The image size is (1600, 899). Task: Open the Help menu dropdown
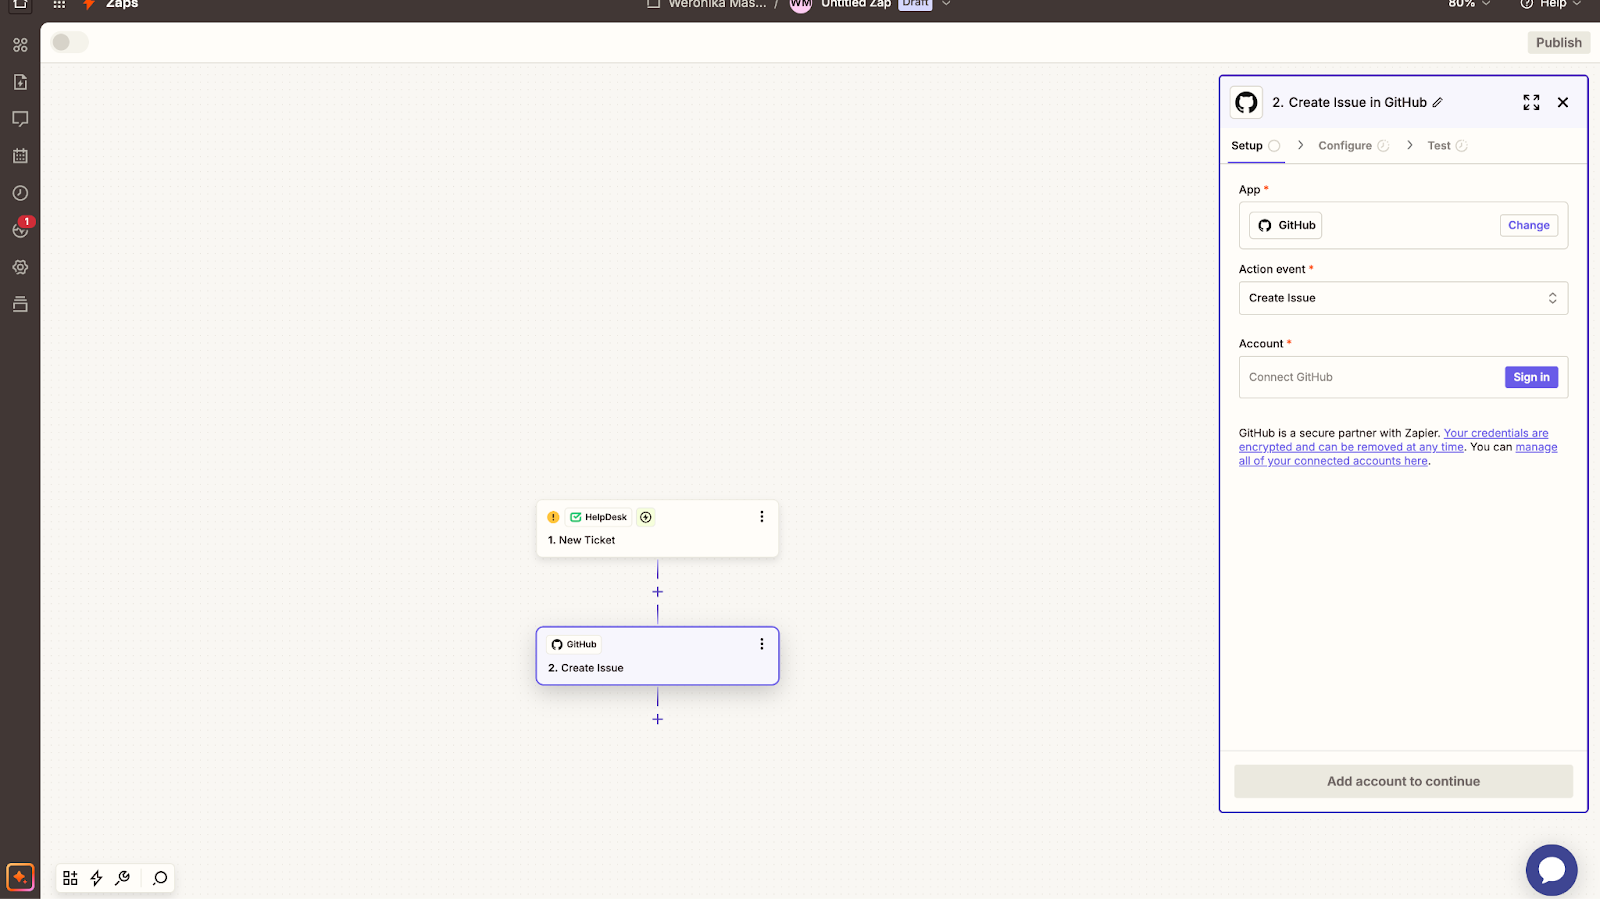pyautogui.click(x=1551, y=4)
